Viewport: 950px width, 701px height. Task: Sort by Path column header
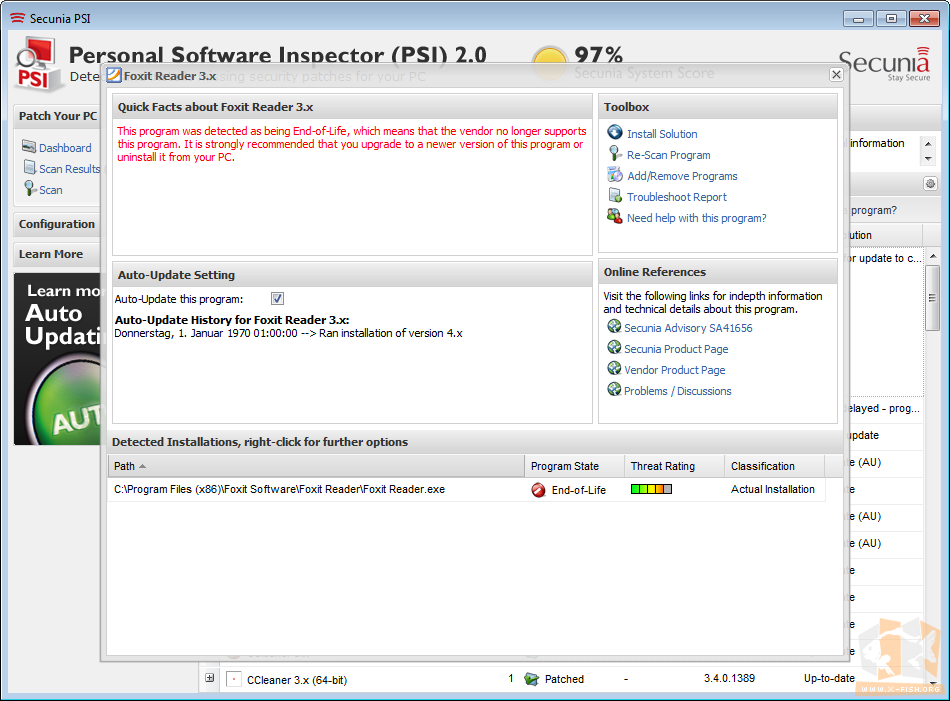316,466
